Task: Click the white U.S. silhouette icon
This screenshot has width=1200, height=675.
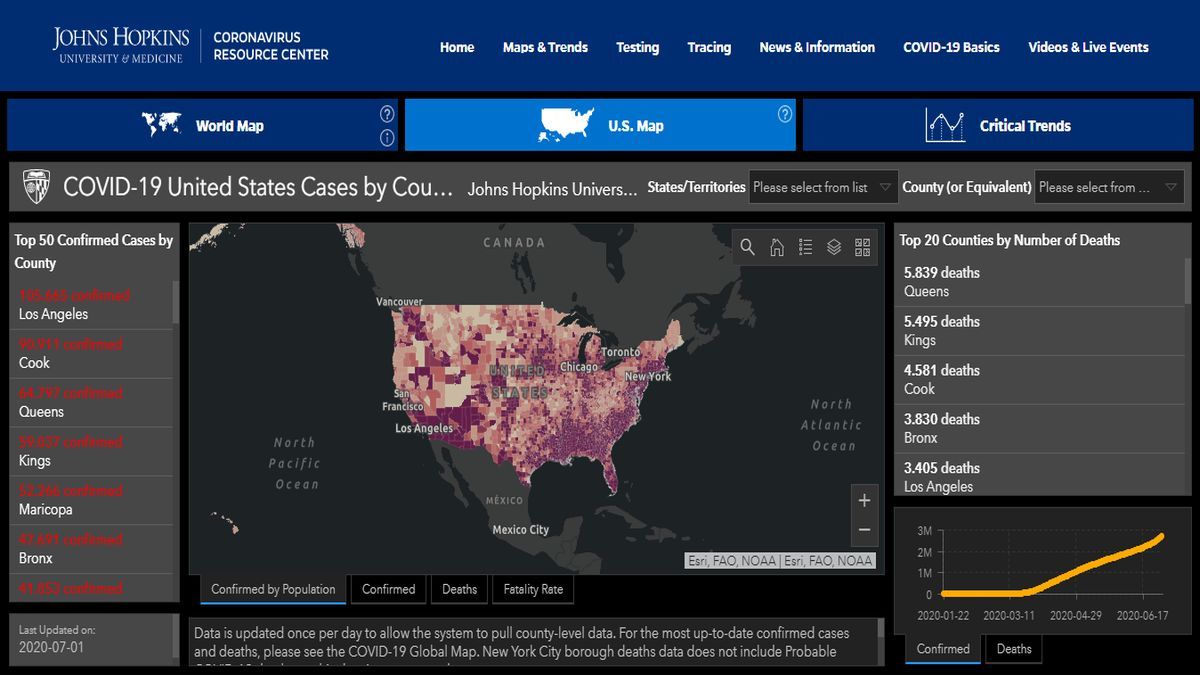Action: click(x=566, y=124)
